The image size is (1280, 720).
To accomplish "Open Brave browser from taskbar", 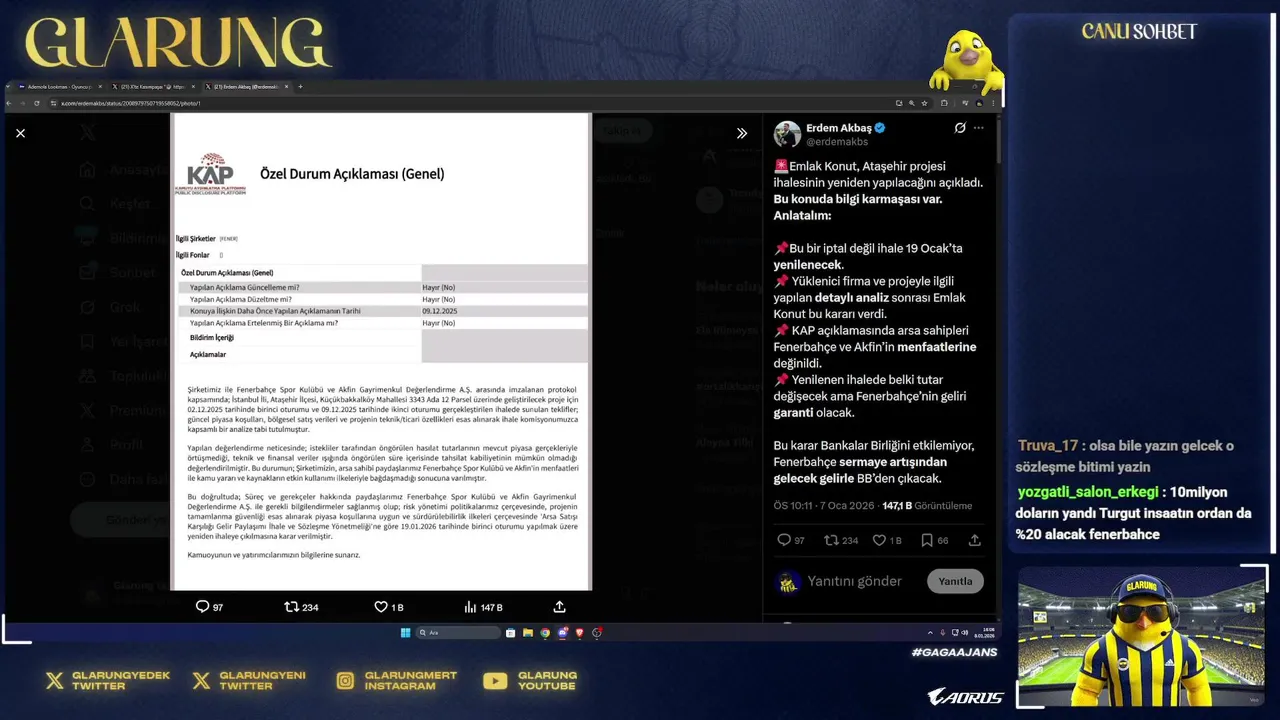I will [x=579, y=633].
